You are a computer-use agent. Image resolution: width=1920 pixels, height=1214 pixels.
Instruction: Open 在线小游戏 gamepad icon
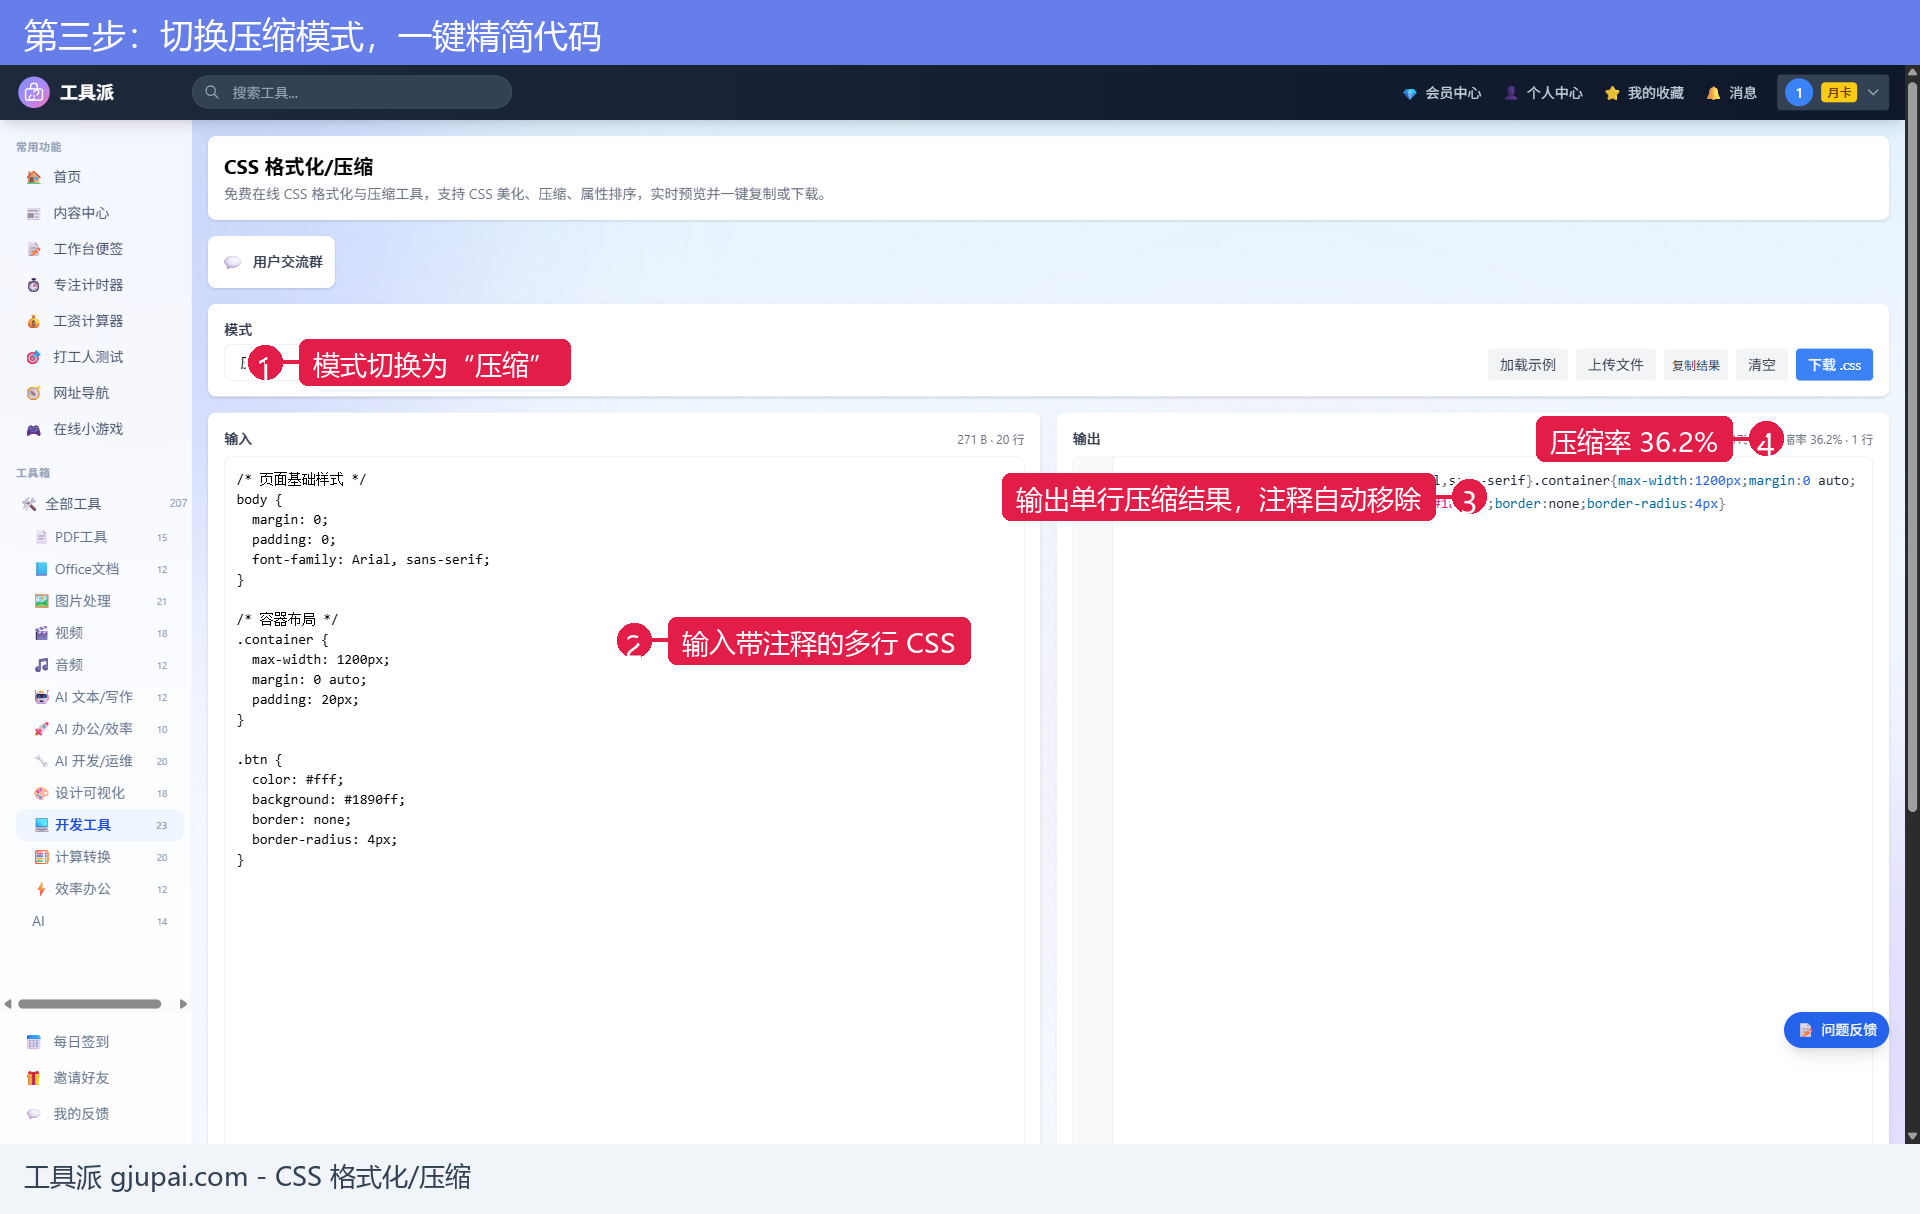tap(33, 429)
